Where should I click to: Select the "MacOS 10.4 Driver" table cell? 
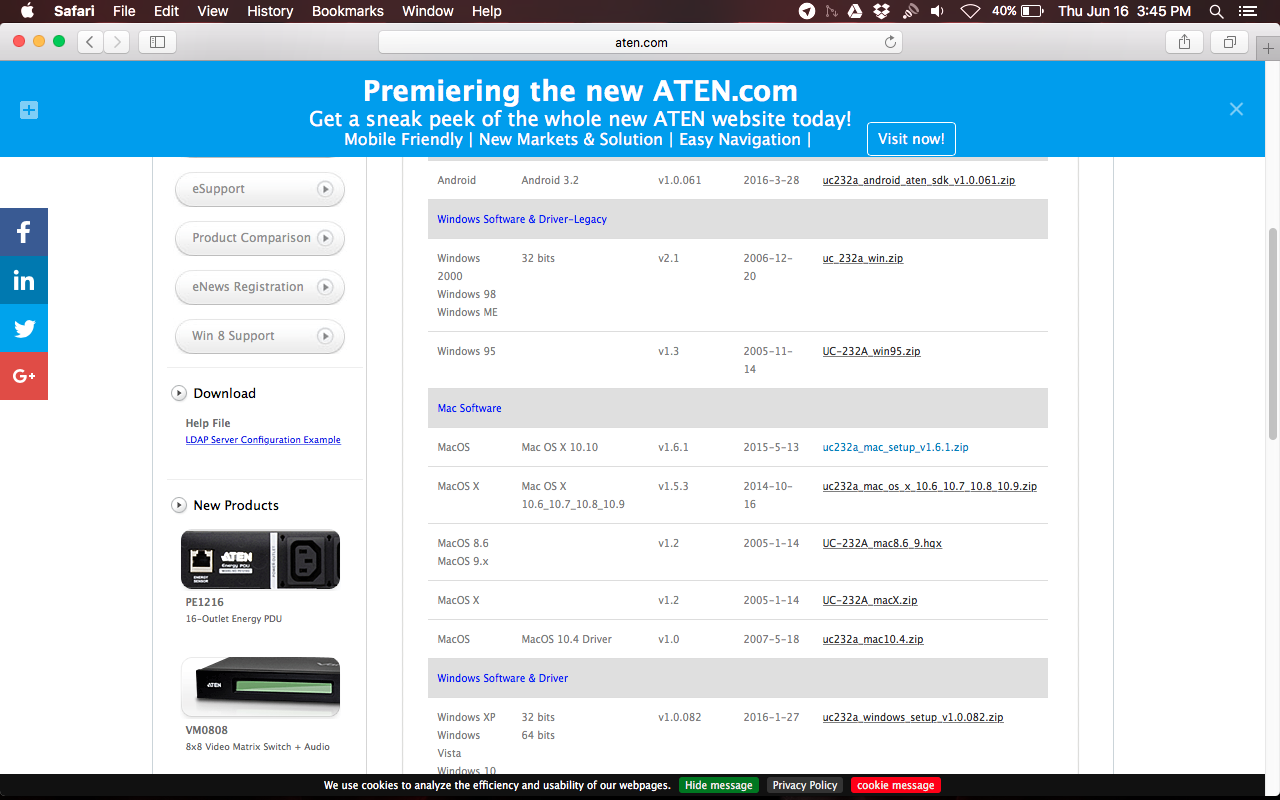coord(566,639)
